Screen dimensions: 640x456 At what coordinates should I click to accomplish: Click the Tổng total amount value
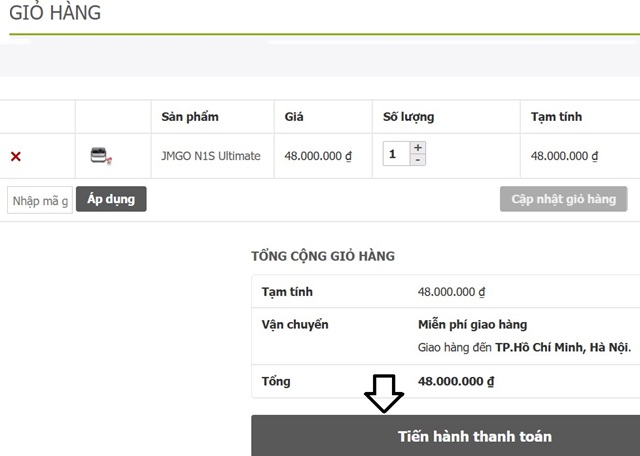[456, 382]
